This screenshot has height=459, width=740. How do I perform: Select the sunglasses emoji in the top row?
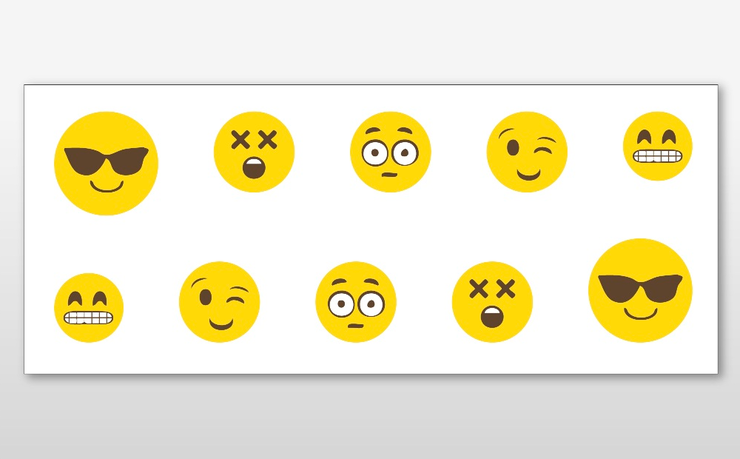(x=106, y=163)
